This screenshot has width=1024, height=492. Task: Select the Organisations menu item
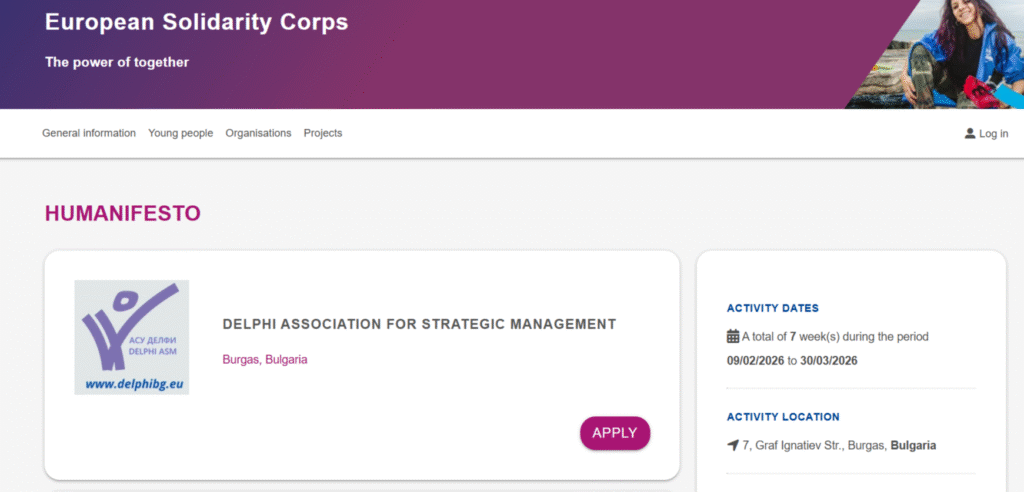[x=258, y=133]
